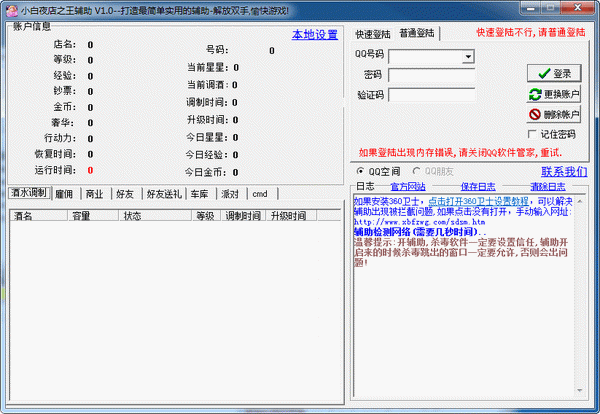
Task: Click the green checkmark 登录 button
Action: pyautogui.click(x=554, y=73)
